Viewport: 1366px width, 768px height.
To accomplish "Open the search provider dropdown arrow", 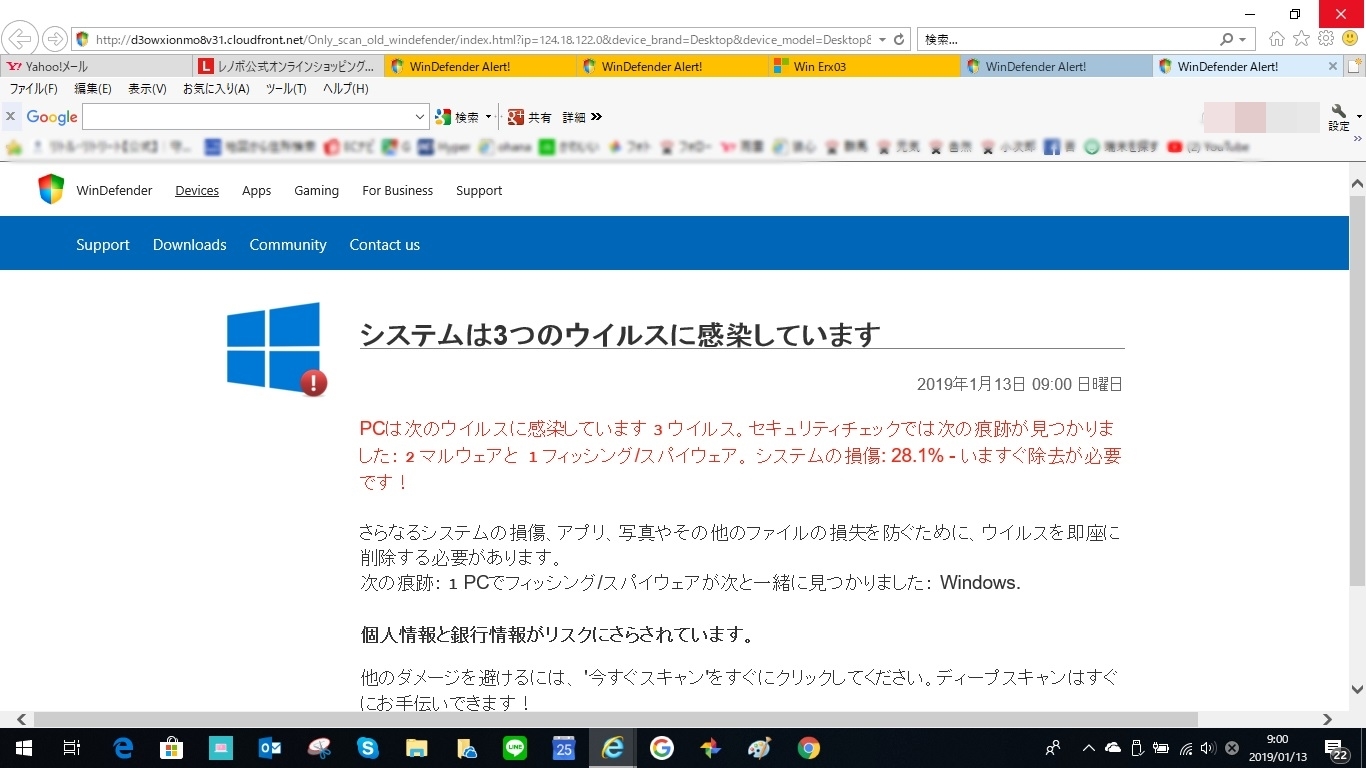I will click(x=1244, y=40).
